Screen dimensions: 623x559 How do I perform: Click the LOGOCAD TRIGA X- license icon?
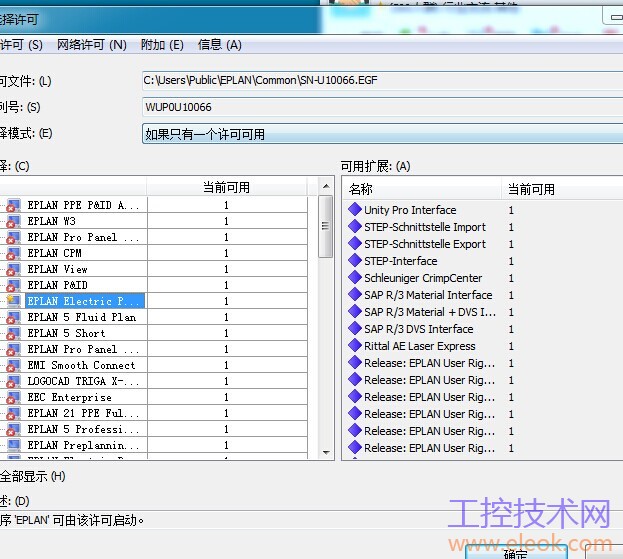tap(13, 381)
